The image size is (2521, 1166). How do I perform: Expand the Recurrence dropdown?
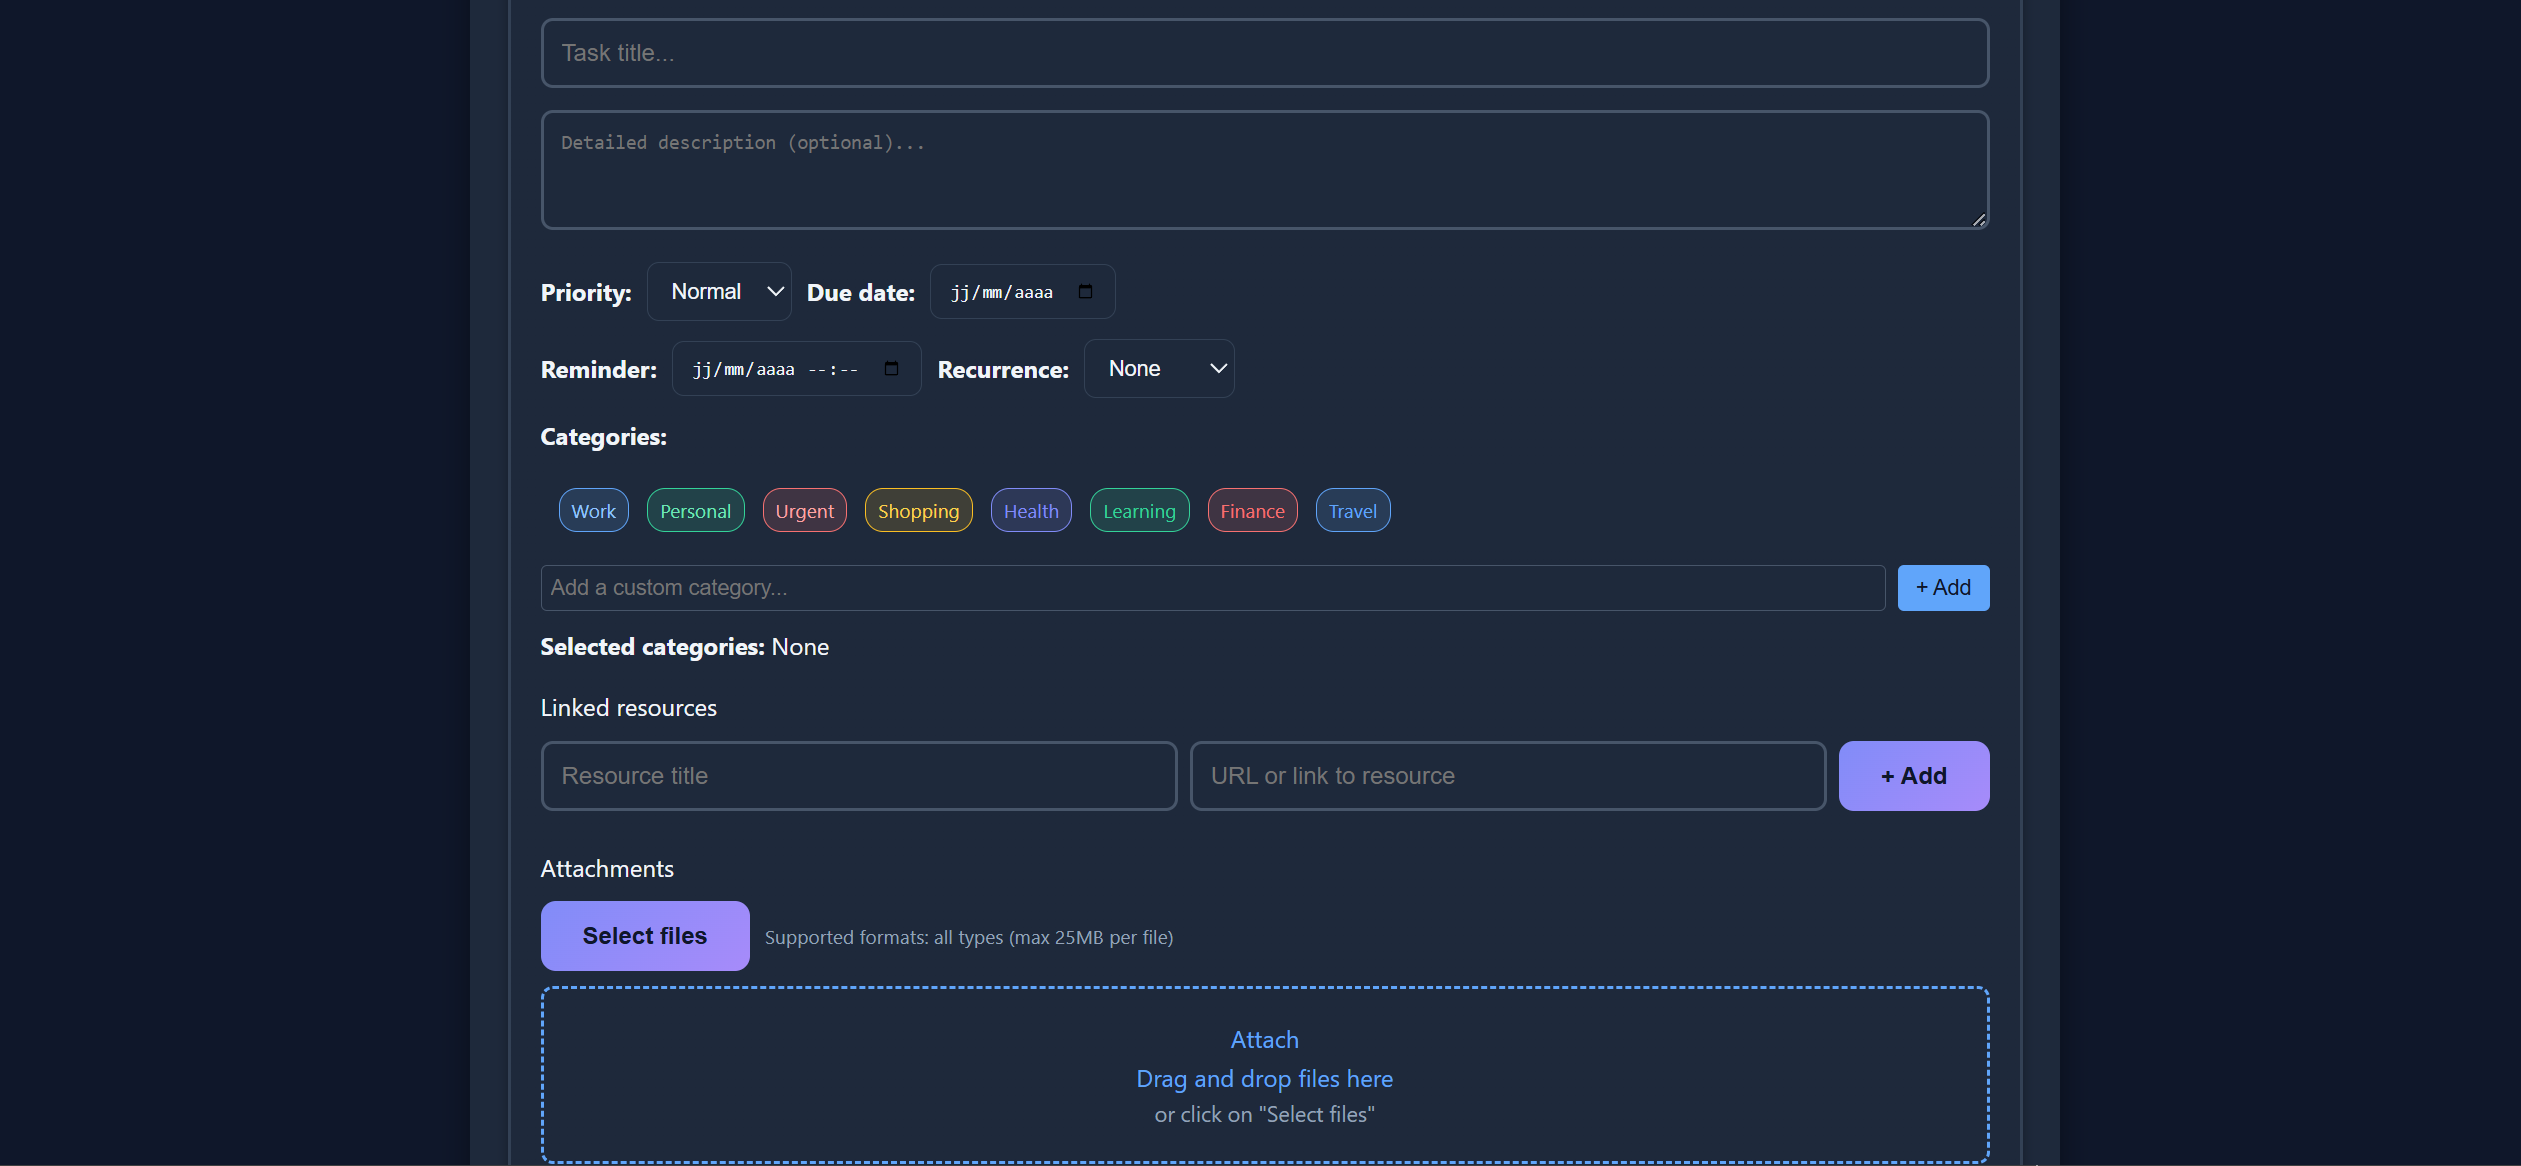1158,369
